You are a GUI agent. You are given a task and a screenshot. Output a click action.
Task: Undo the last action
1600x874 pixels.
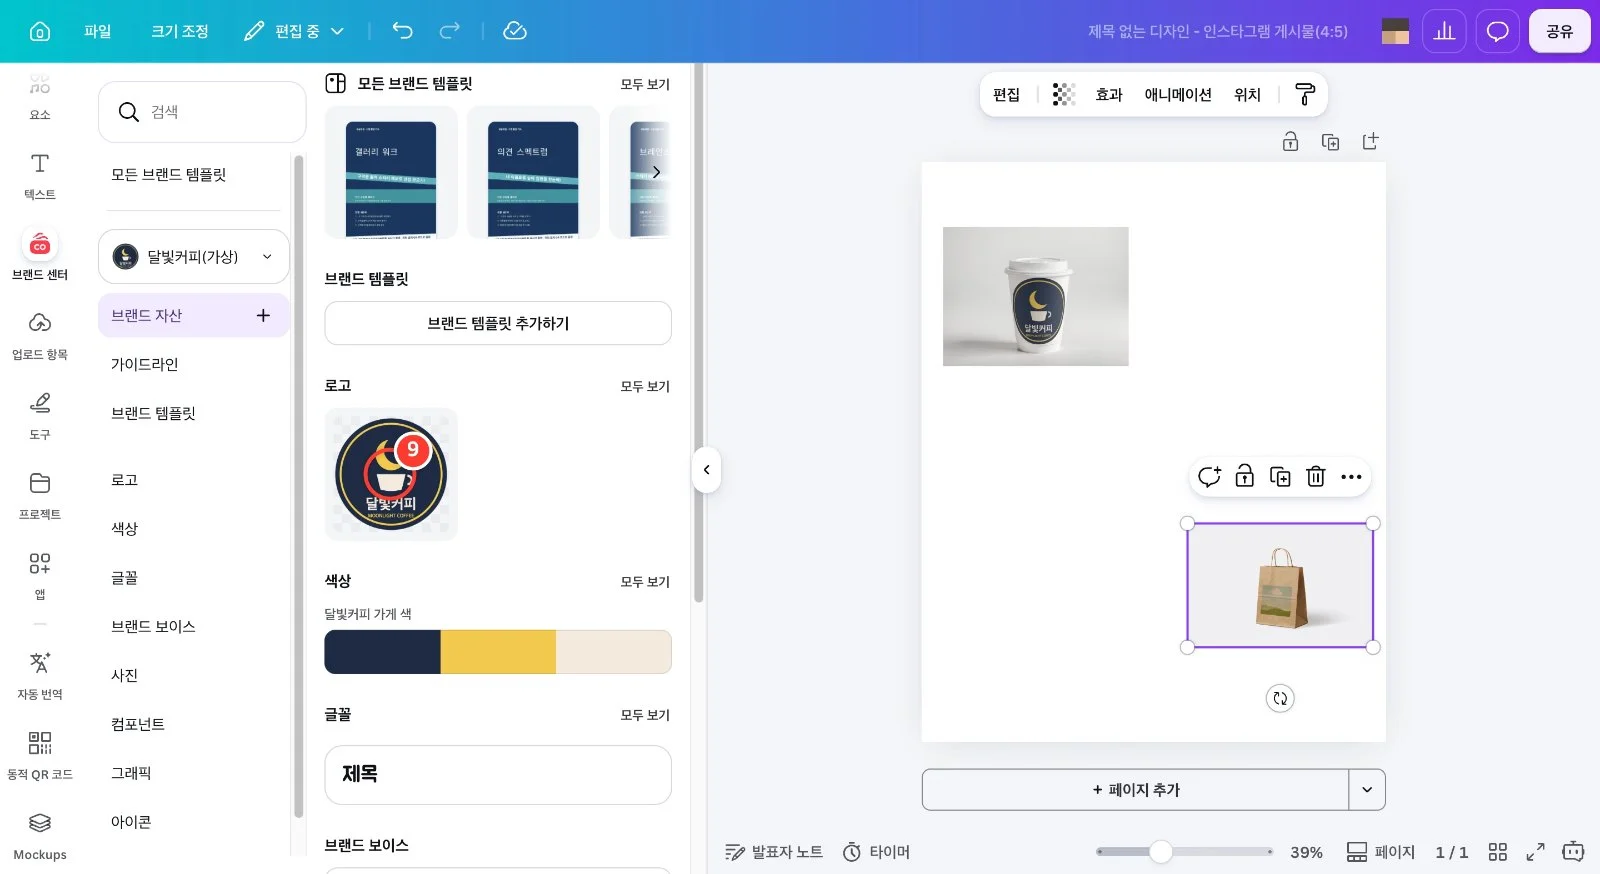[x=402, y=31]
